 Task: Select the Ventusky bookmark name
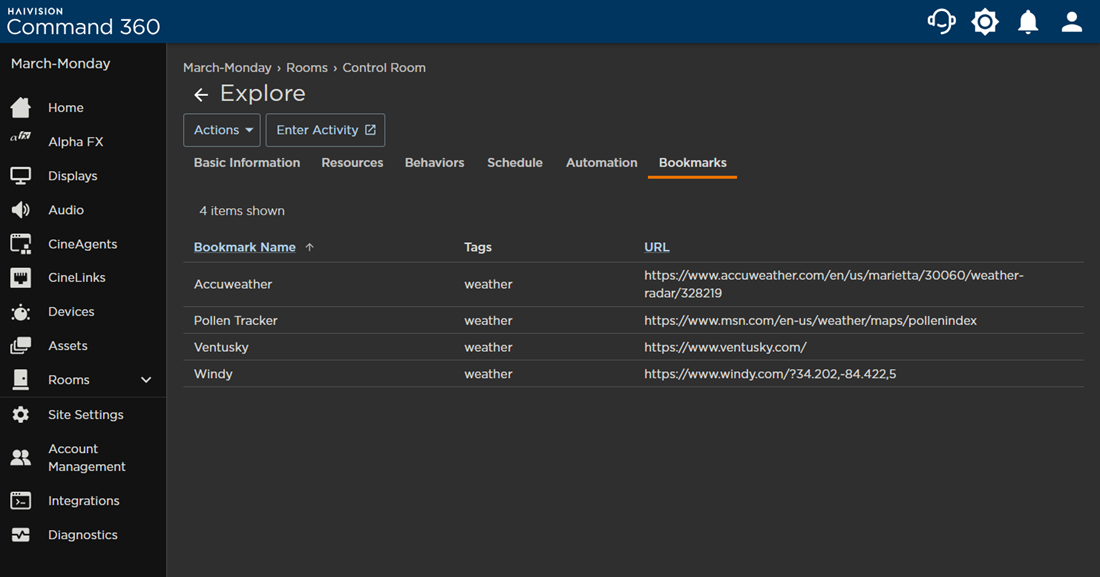[221, 347]
